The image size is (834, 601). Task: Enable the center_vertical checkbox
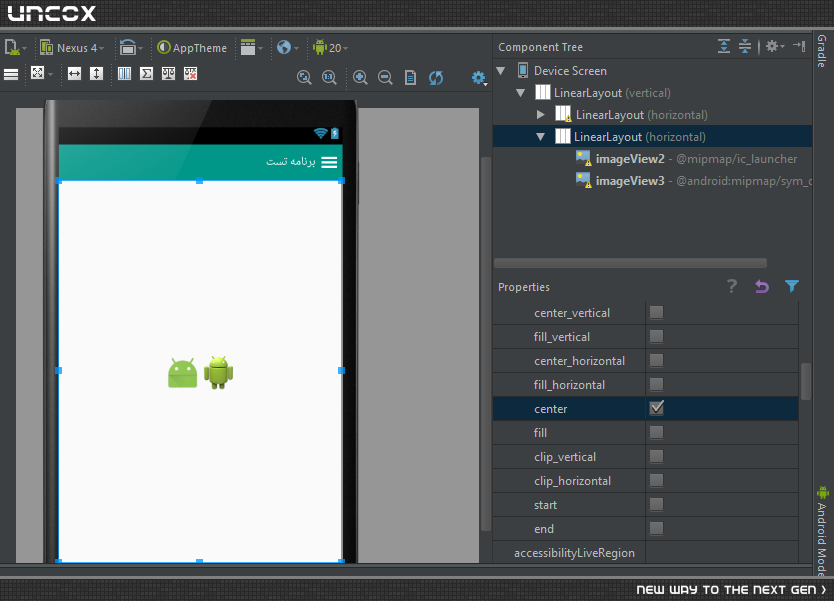point(656,312)
